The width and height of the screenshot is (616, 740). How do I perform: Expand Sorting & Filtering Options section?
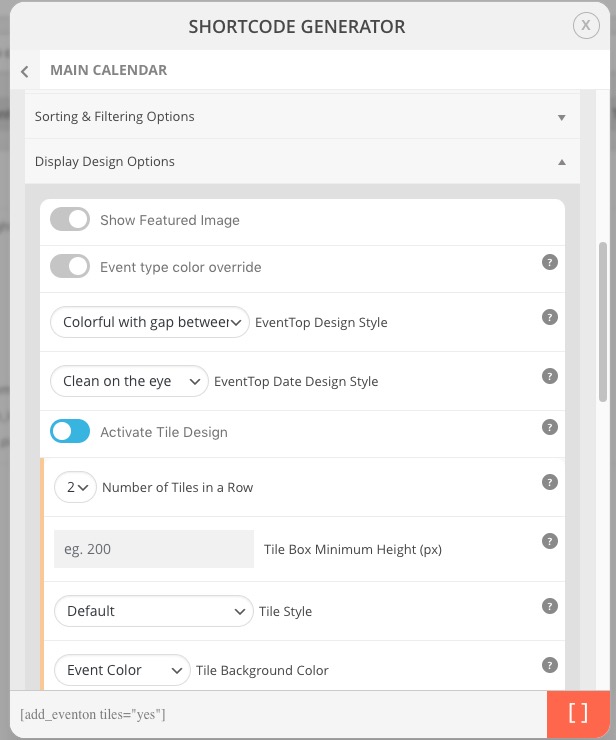[302, 117]
